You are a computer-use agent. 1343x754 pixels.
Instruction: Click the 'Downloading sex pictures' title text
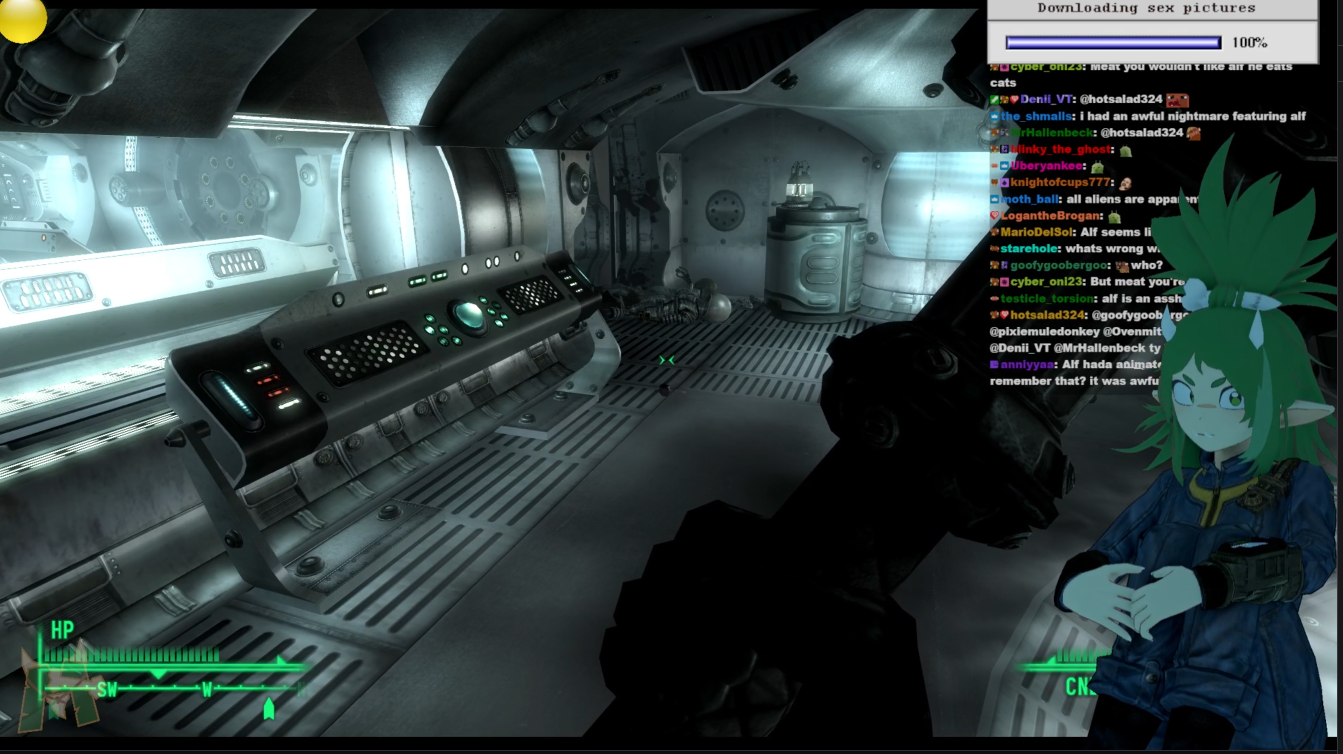pyautogui.click(x=1146, y=8)
